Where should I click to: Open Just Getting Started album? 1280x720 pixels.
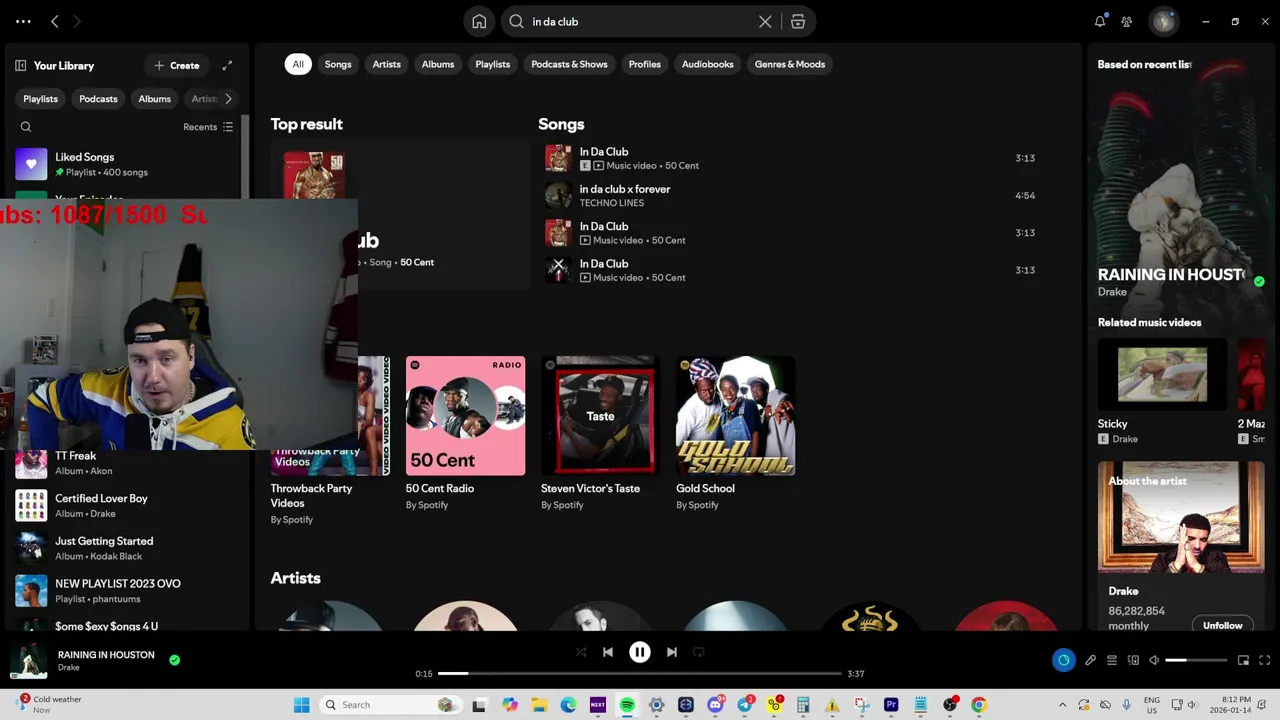point(125,548)
